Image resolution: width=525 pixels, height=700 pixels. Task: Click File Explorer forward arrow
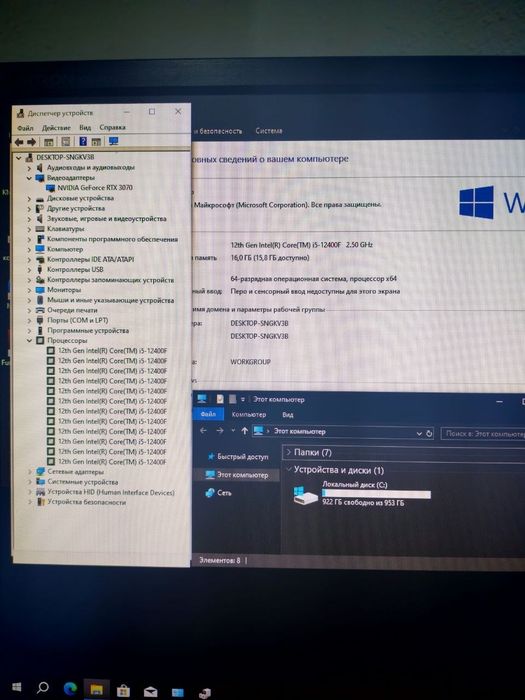220,431
